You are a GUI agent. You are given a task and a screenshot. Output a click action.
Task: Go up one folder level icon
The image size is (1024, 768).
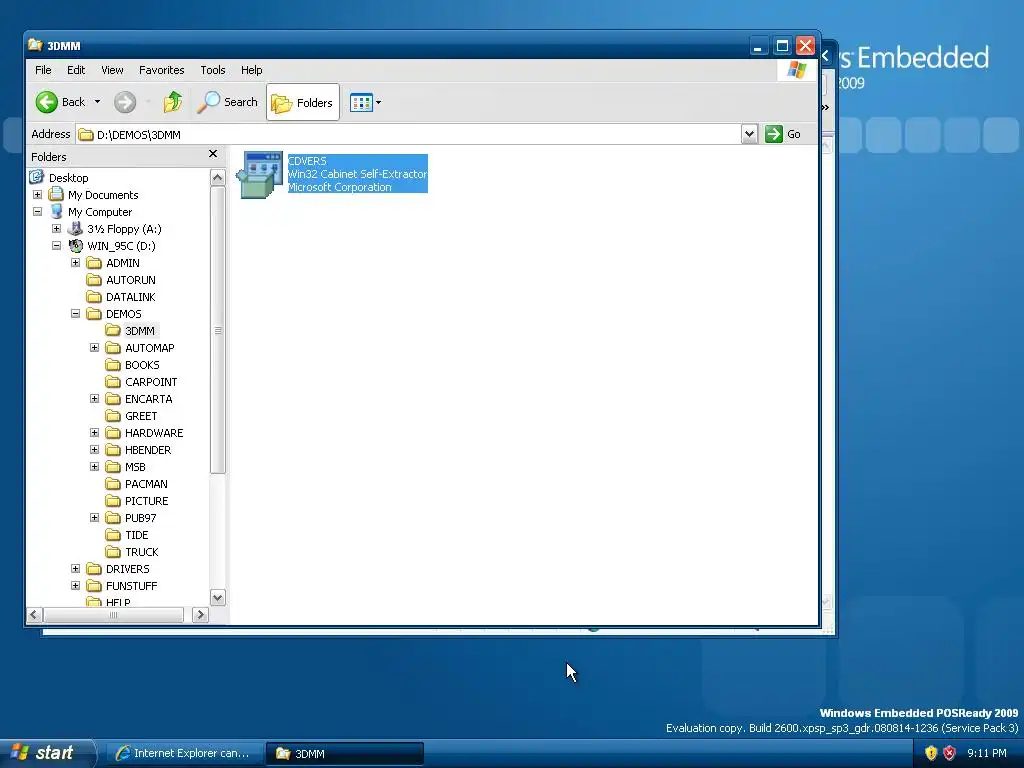click(x=172, y=102)
